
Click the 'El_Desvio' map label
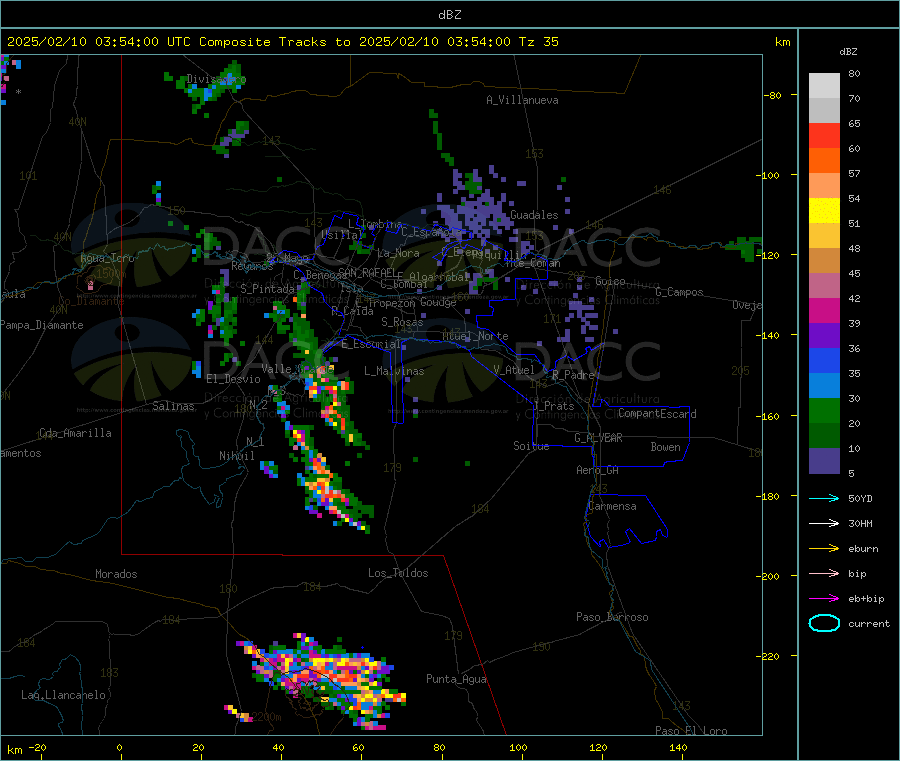(233, 379)
